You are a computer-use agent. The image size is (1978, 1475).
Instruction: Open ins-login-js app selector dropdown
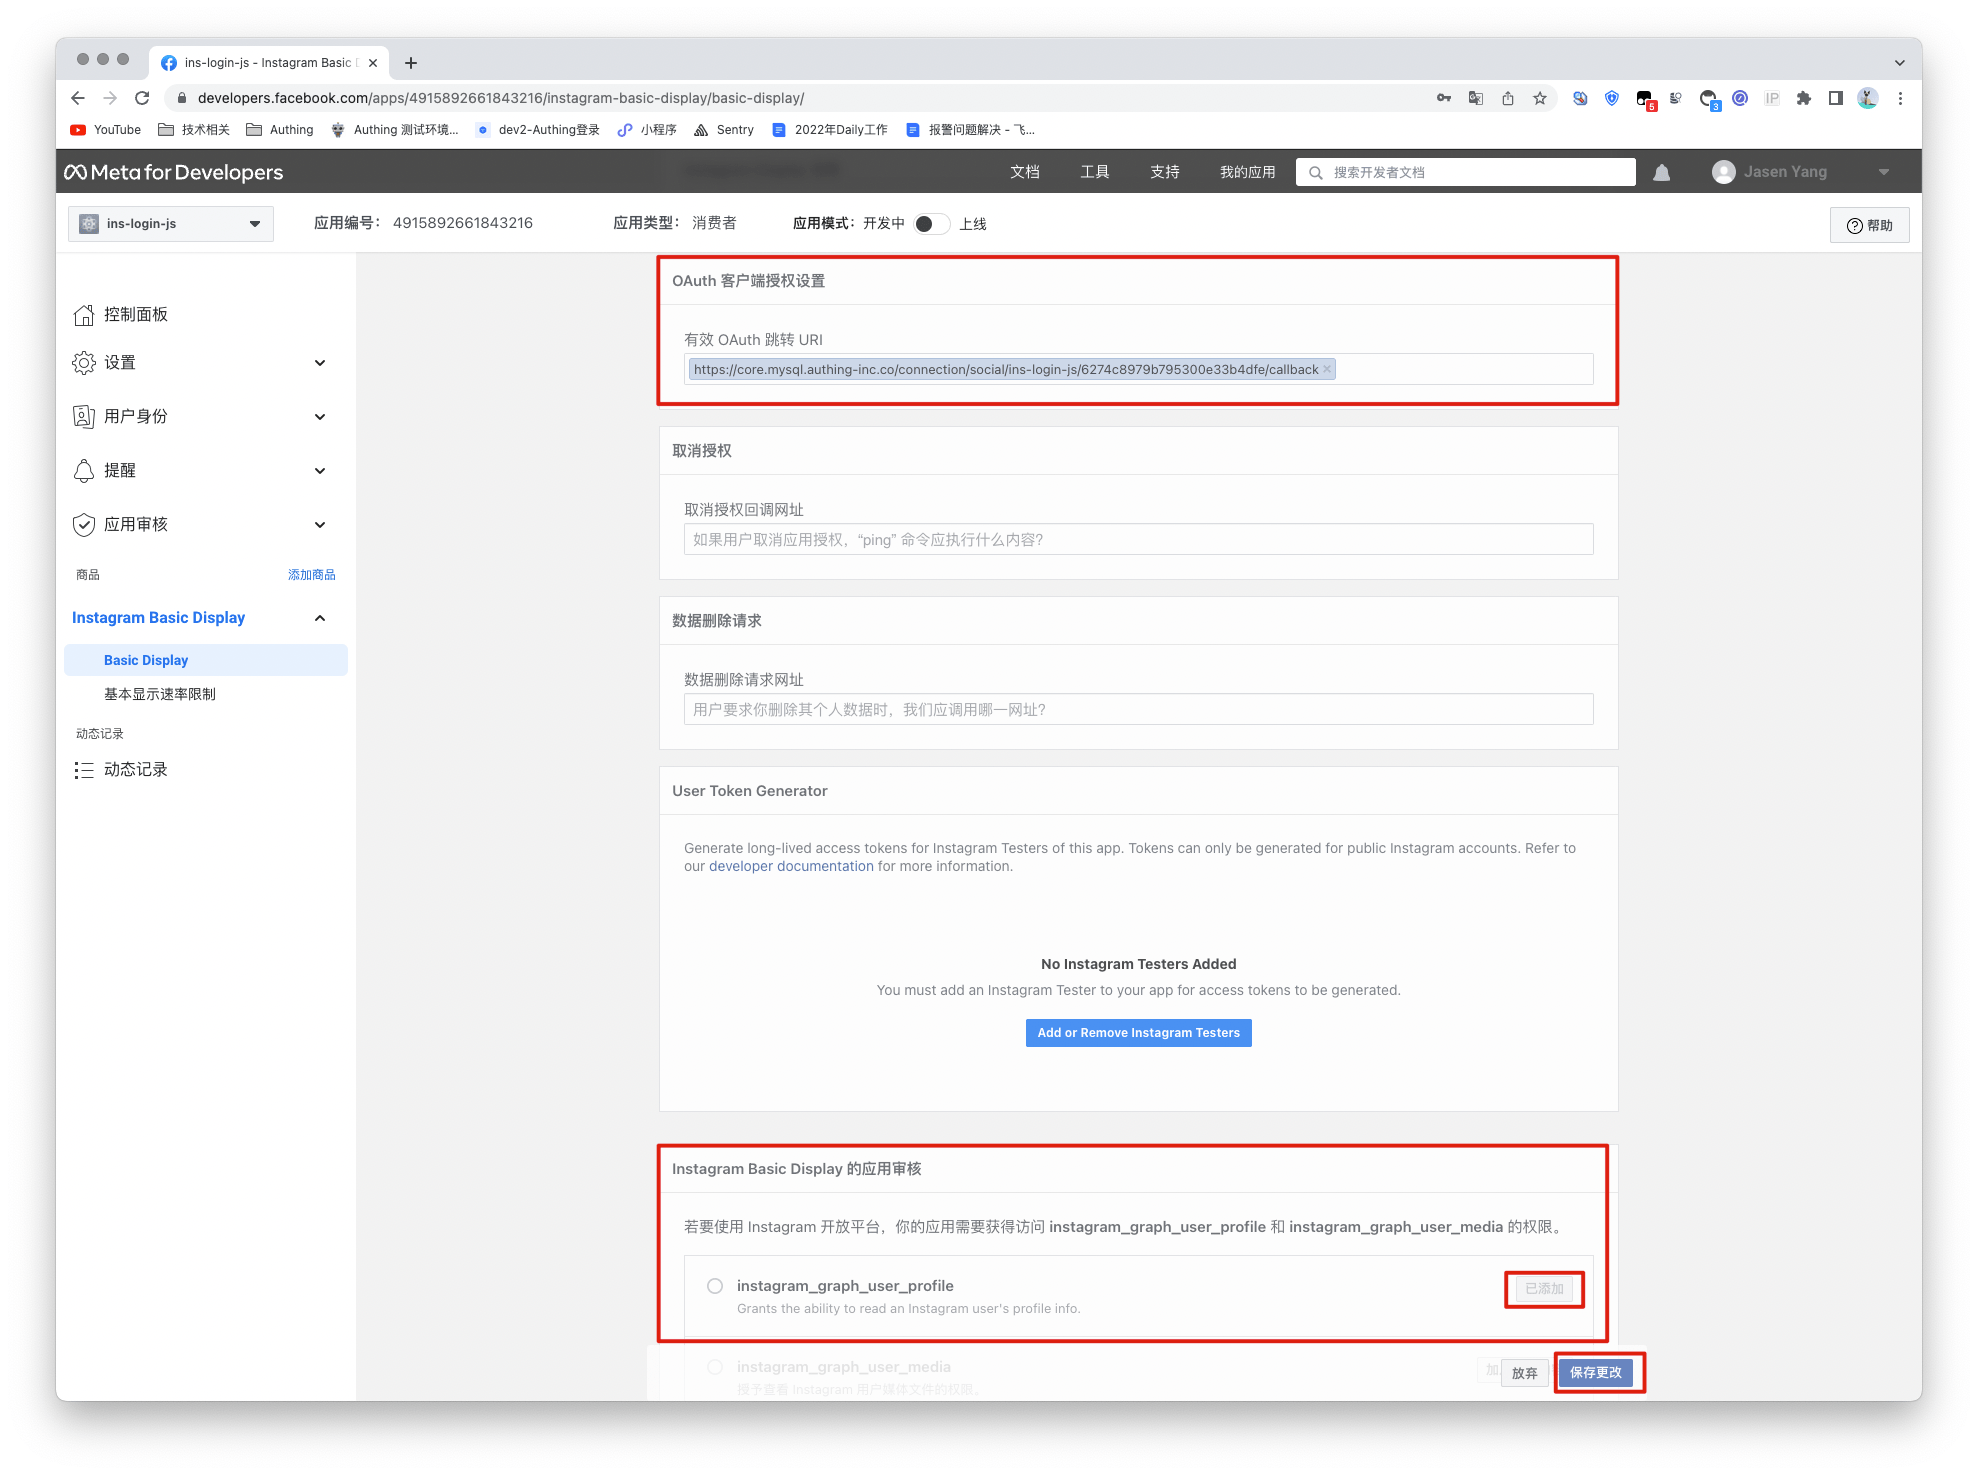pos(171,224)
